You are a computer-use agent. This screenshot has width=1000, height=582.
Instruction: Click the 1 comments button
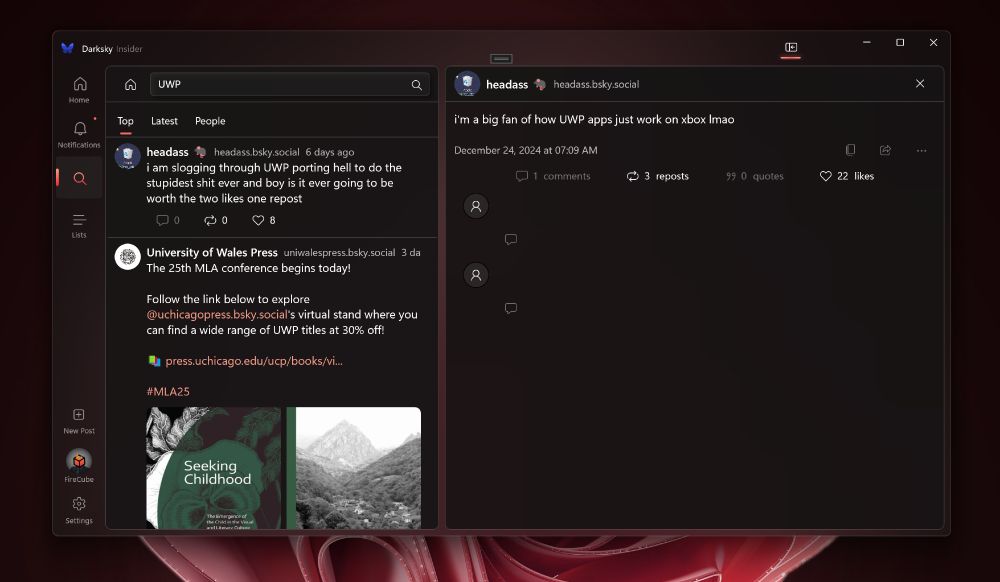point(553,176)
